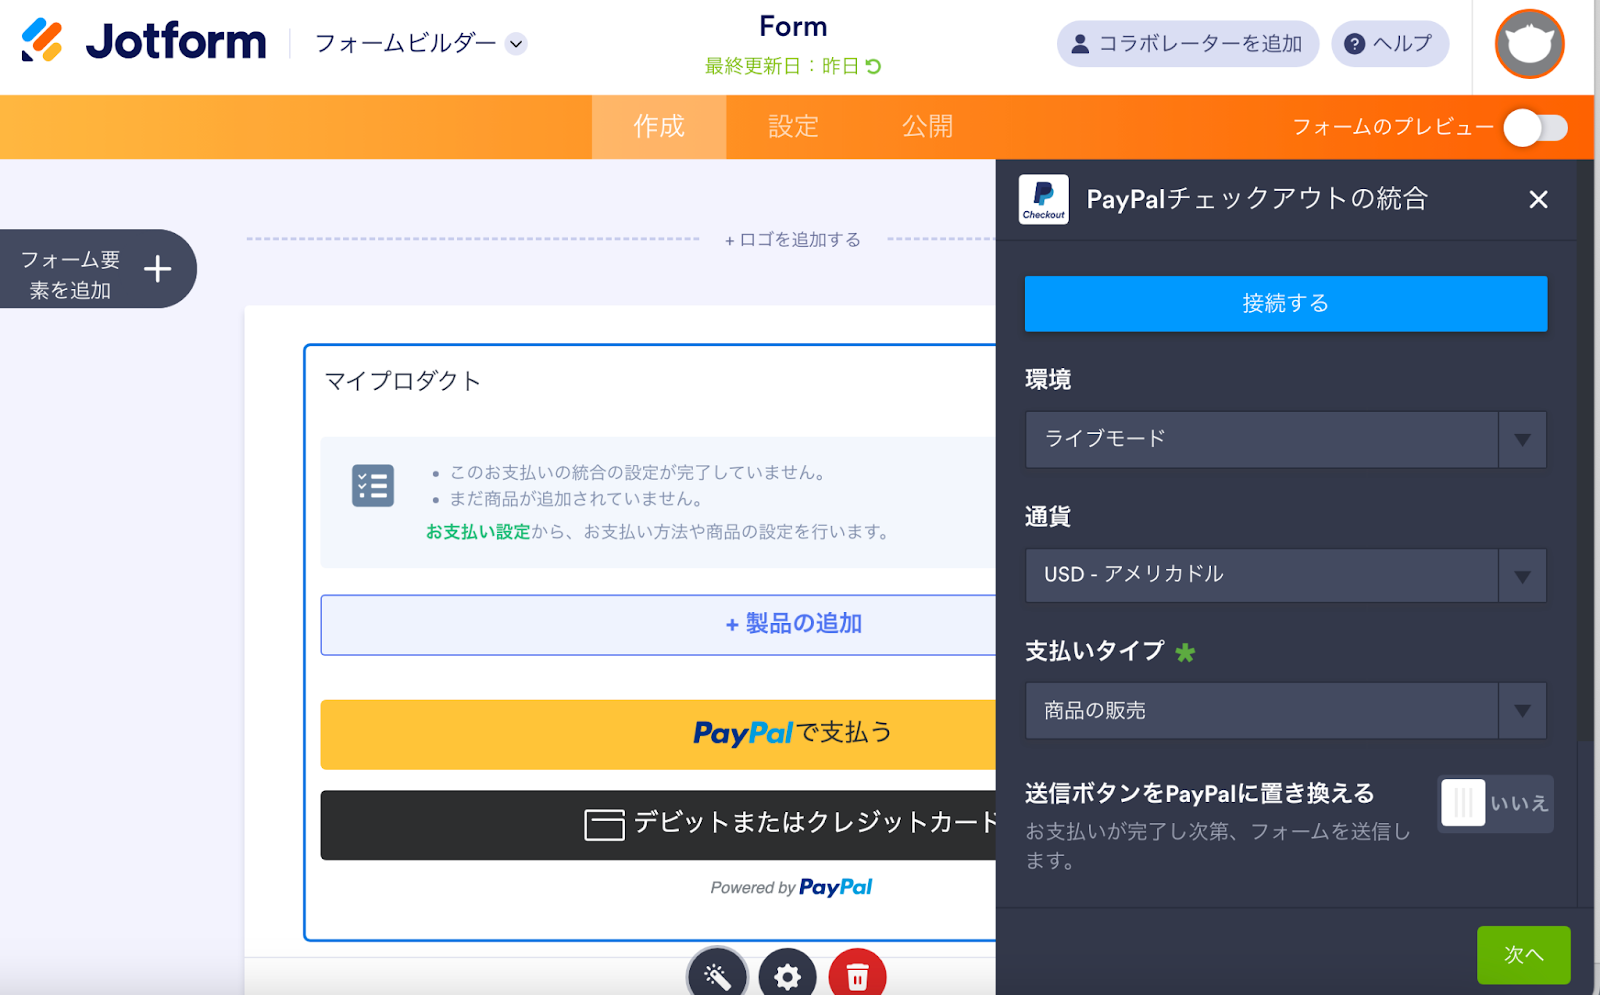Screen dimensions: 1600x995
Task: Close the PayPal checkout integration panel
Action: (1538, 200)
